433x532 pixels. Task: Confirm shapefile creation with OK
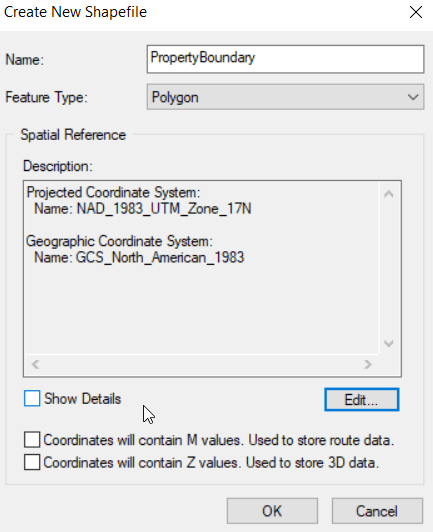(272, 511)
